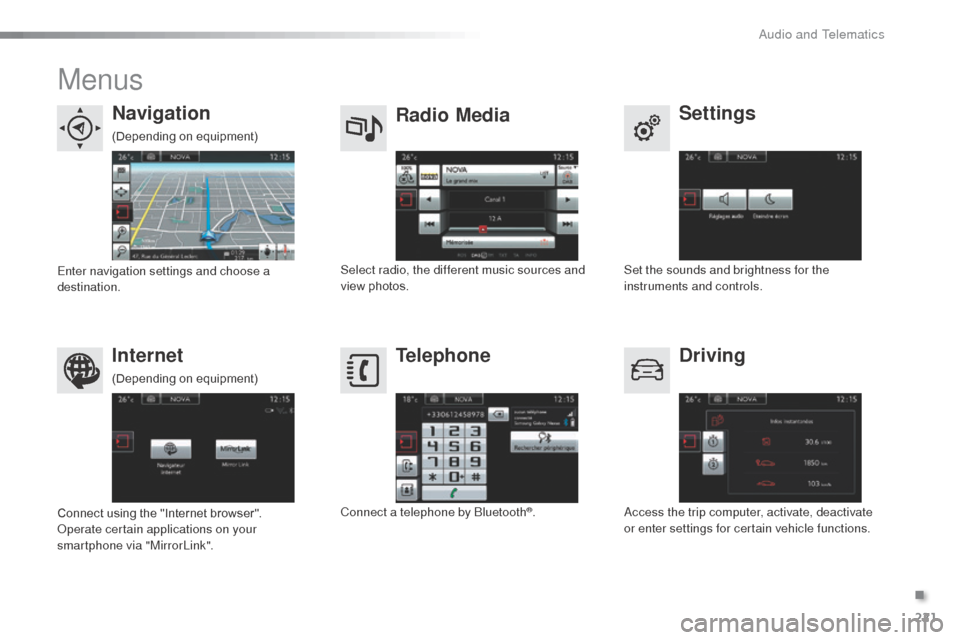Click the Settings heading

[x=717, y=114]
